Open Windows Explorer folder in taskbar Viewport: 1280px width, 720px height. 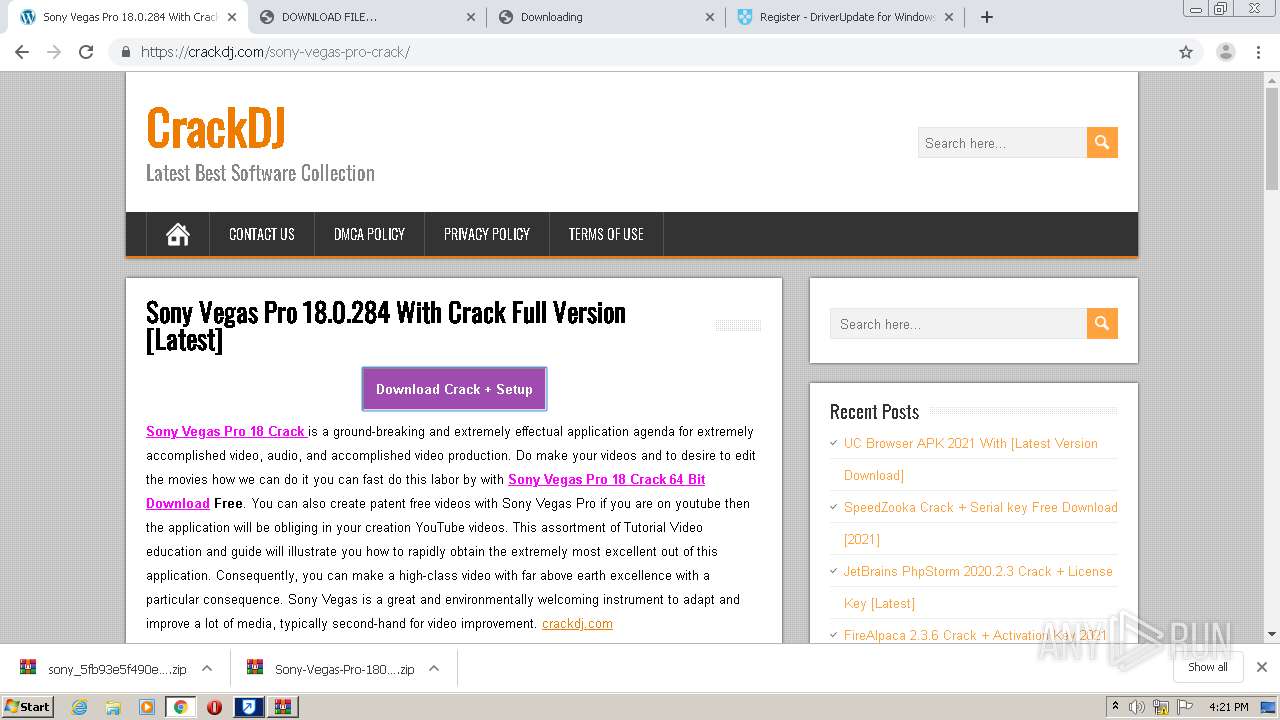click(x=113, y=707)
